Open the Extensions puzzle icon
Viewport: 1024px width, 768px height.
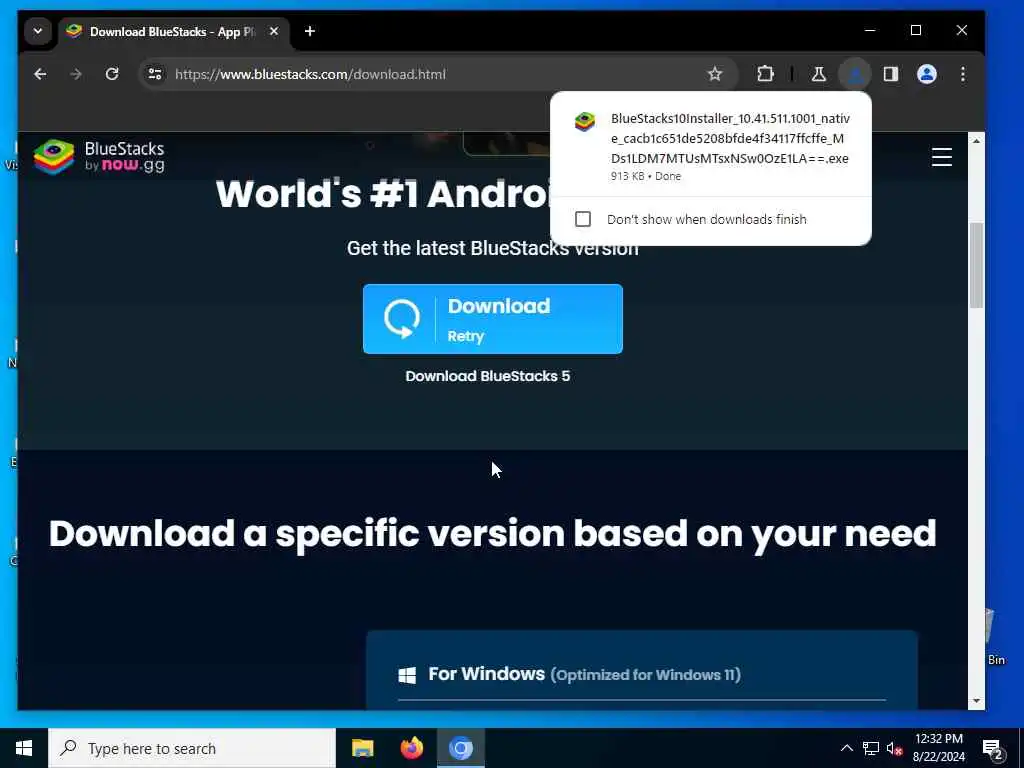pyautogui.click(x=765, y=74)
